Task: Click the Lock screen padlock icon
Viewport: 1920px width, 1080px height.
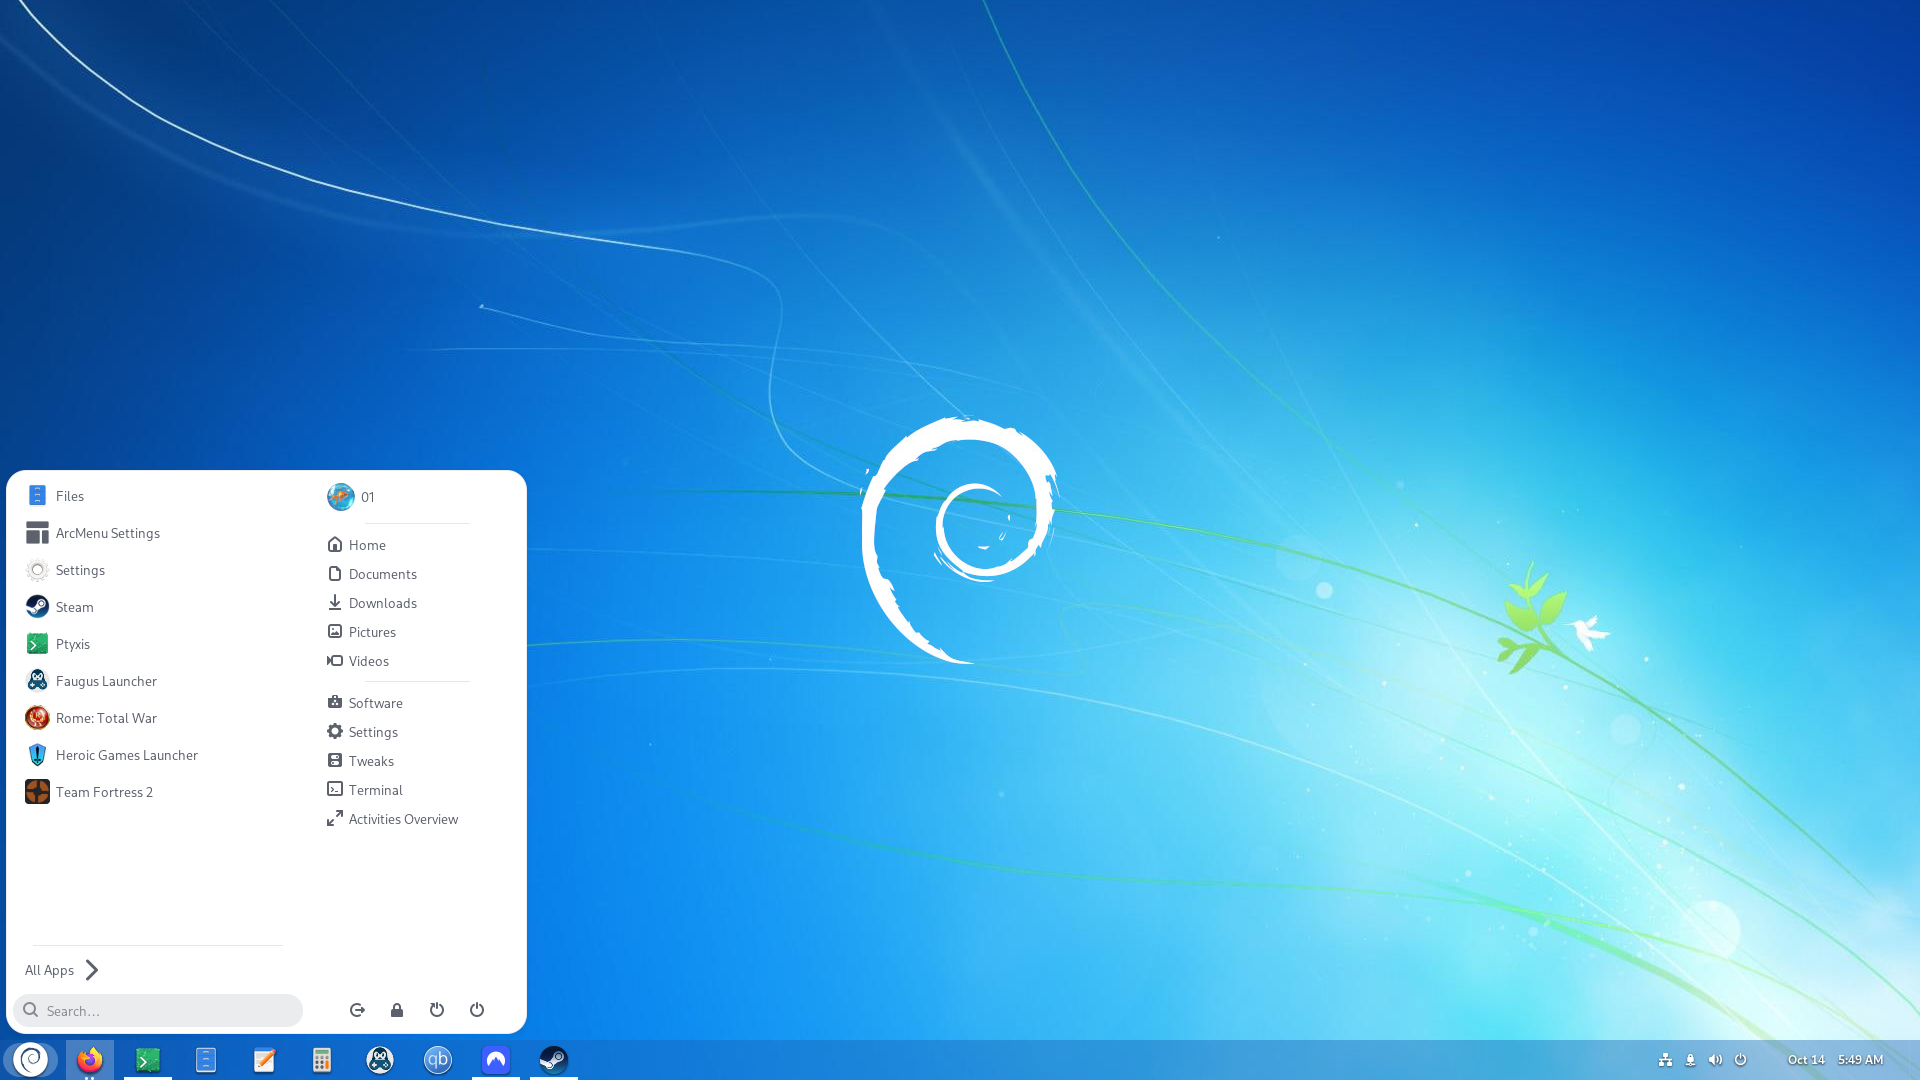Action: tap(397, 1010)
